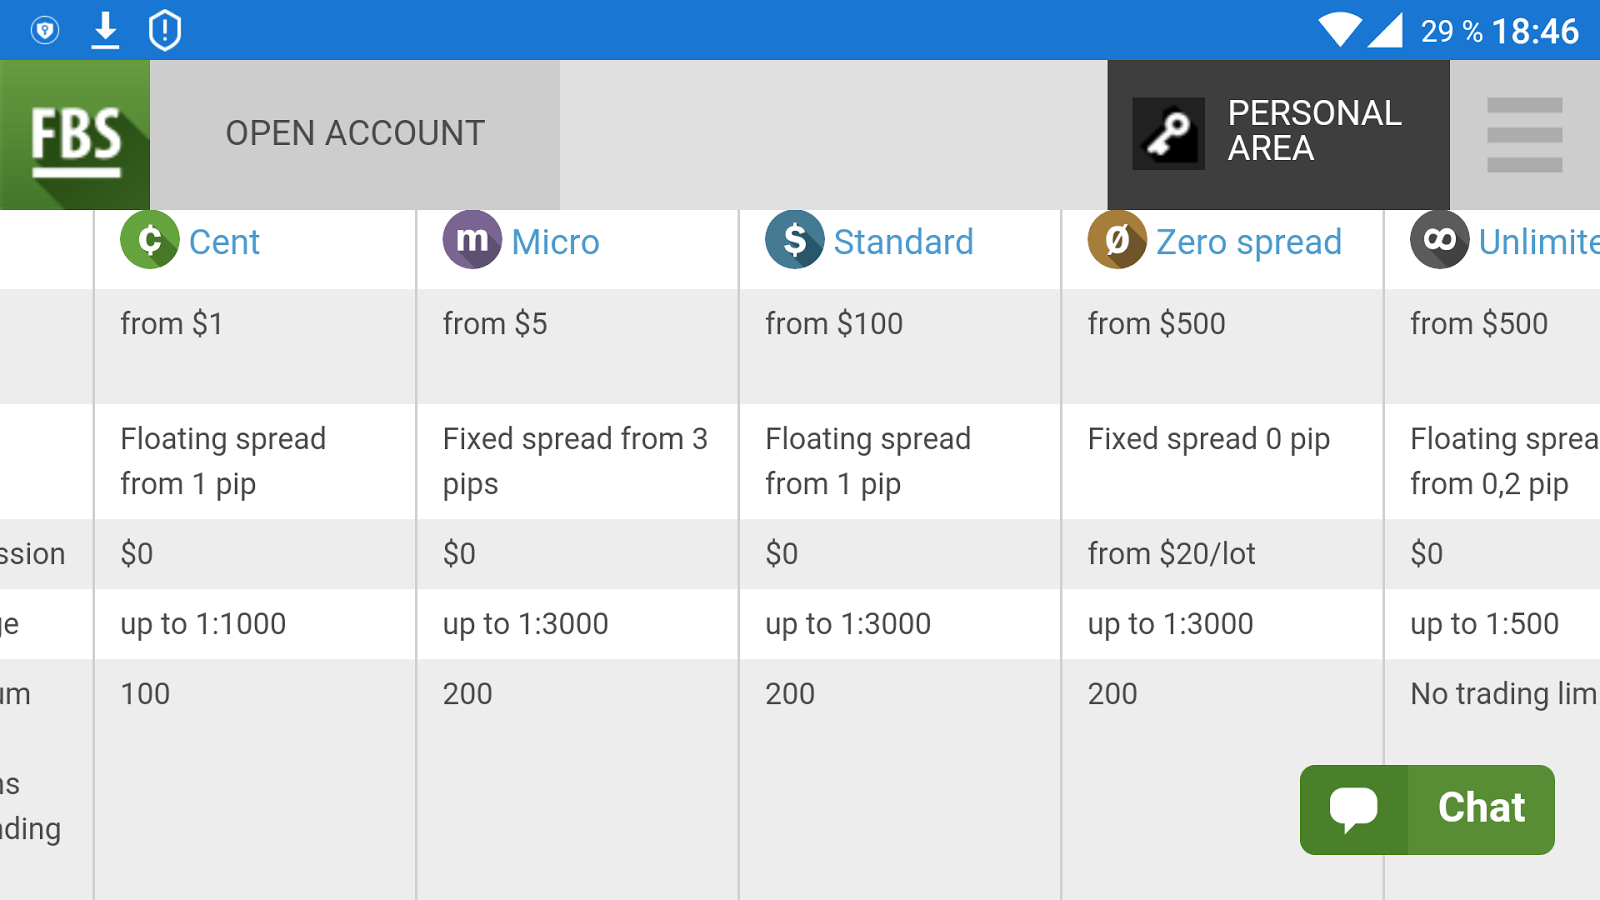This screenshot has width=1600, height=900.
Task: Tap the Unlimited infinity icon
Action: click(1439, 240)
